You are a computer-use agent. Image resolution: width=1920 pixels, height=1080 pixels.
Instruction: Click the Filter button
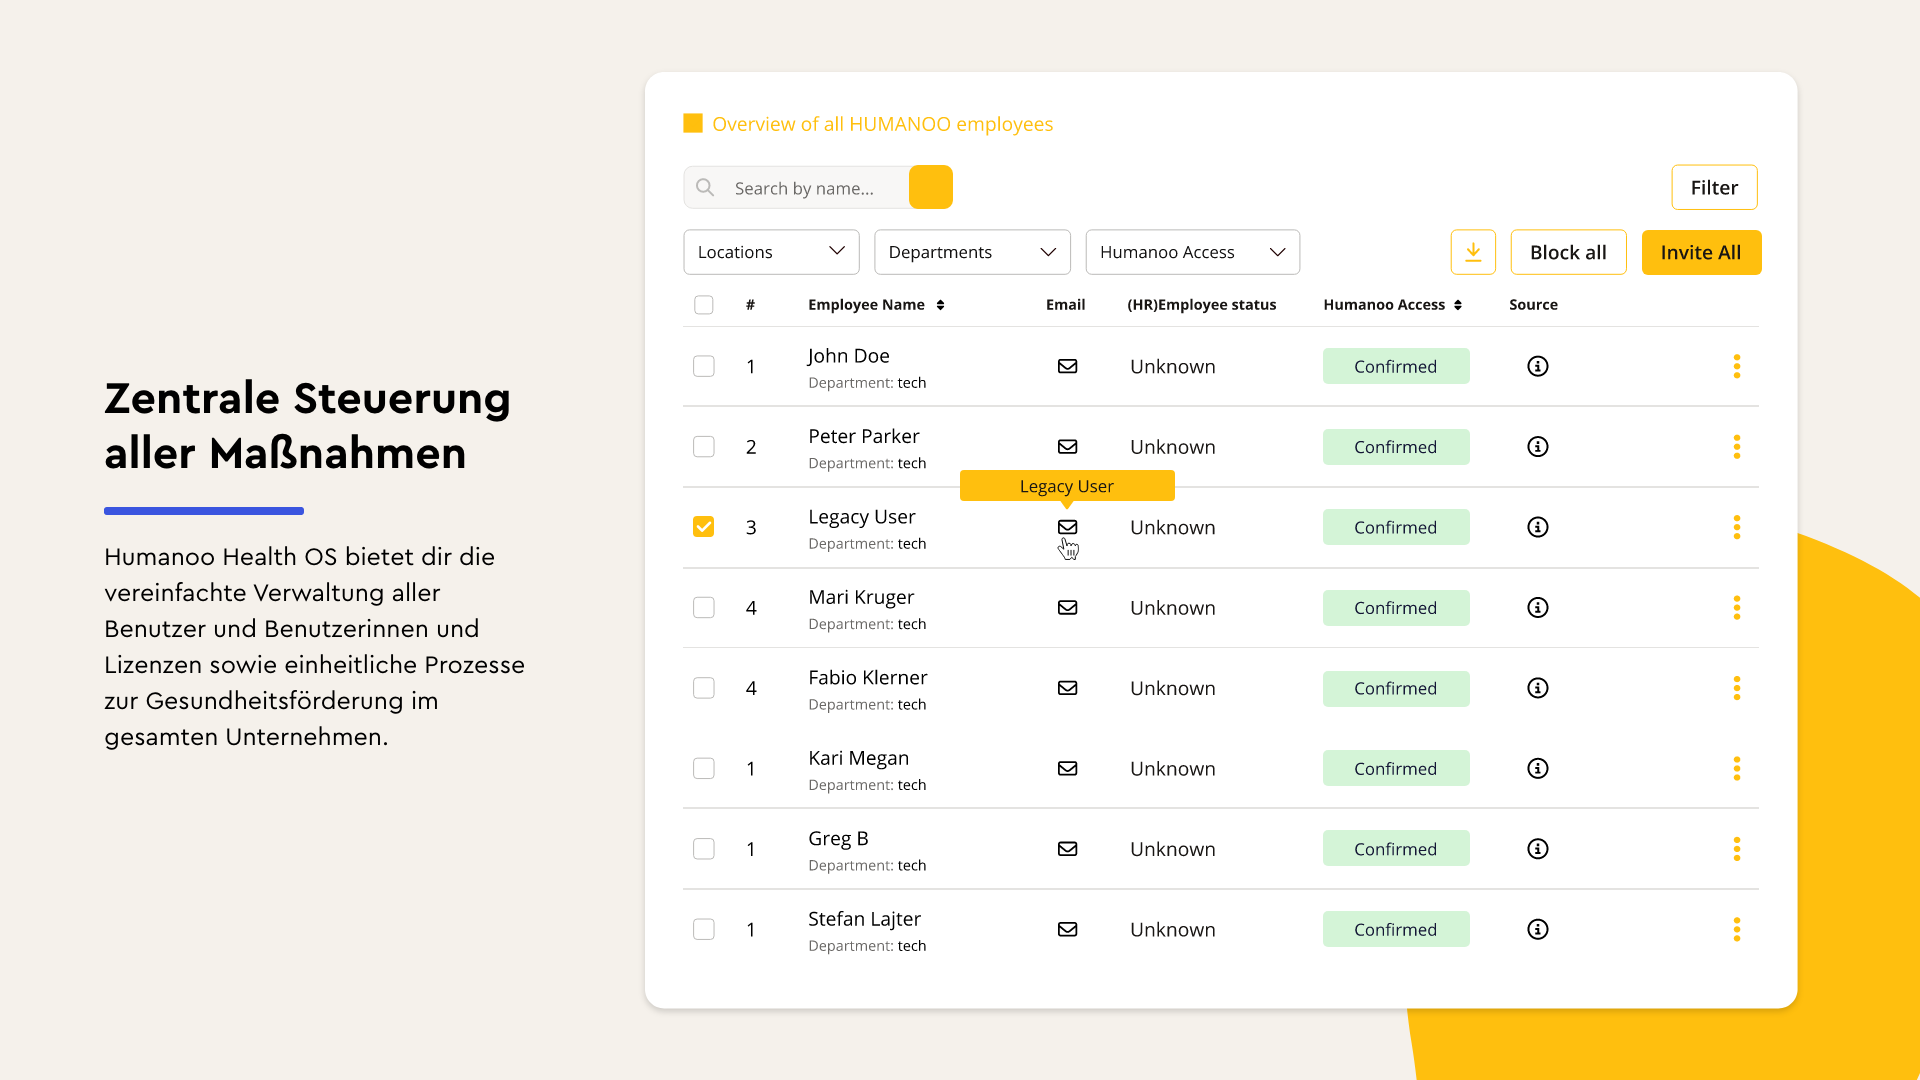tap(1713, 187)
